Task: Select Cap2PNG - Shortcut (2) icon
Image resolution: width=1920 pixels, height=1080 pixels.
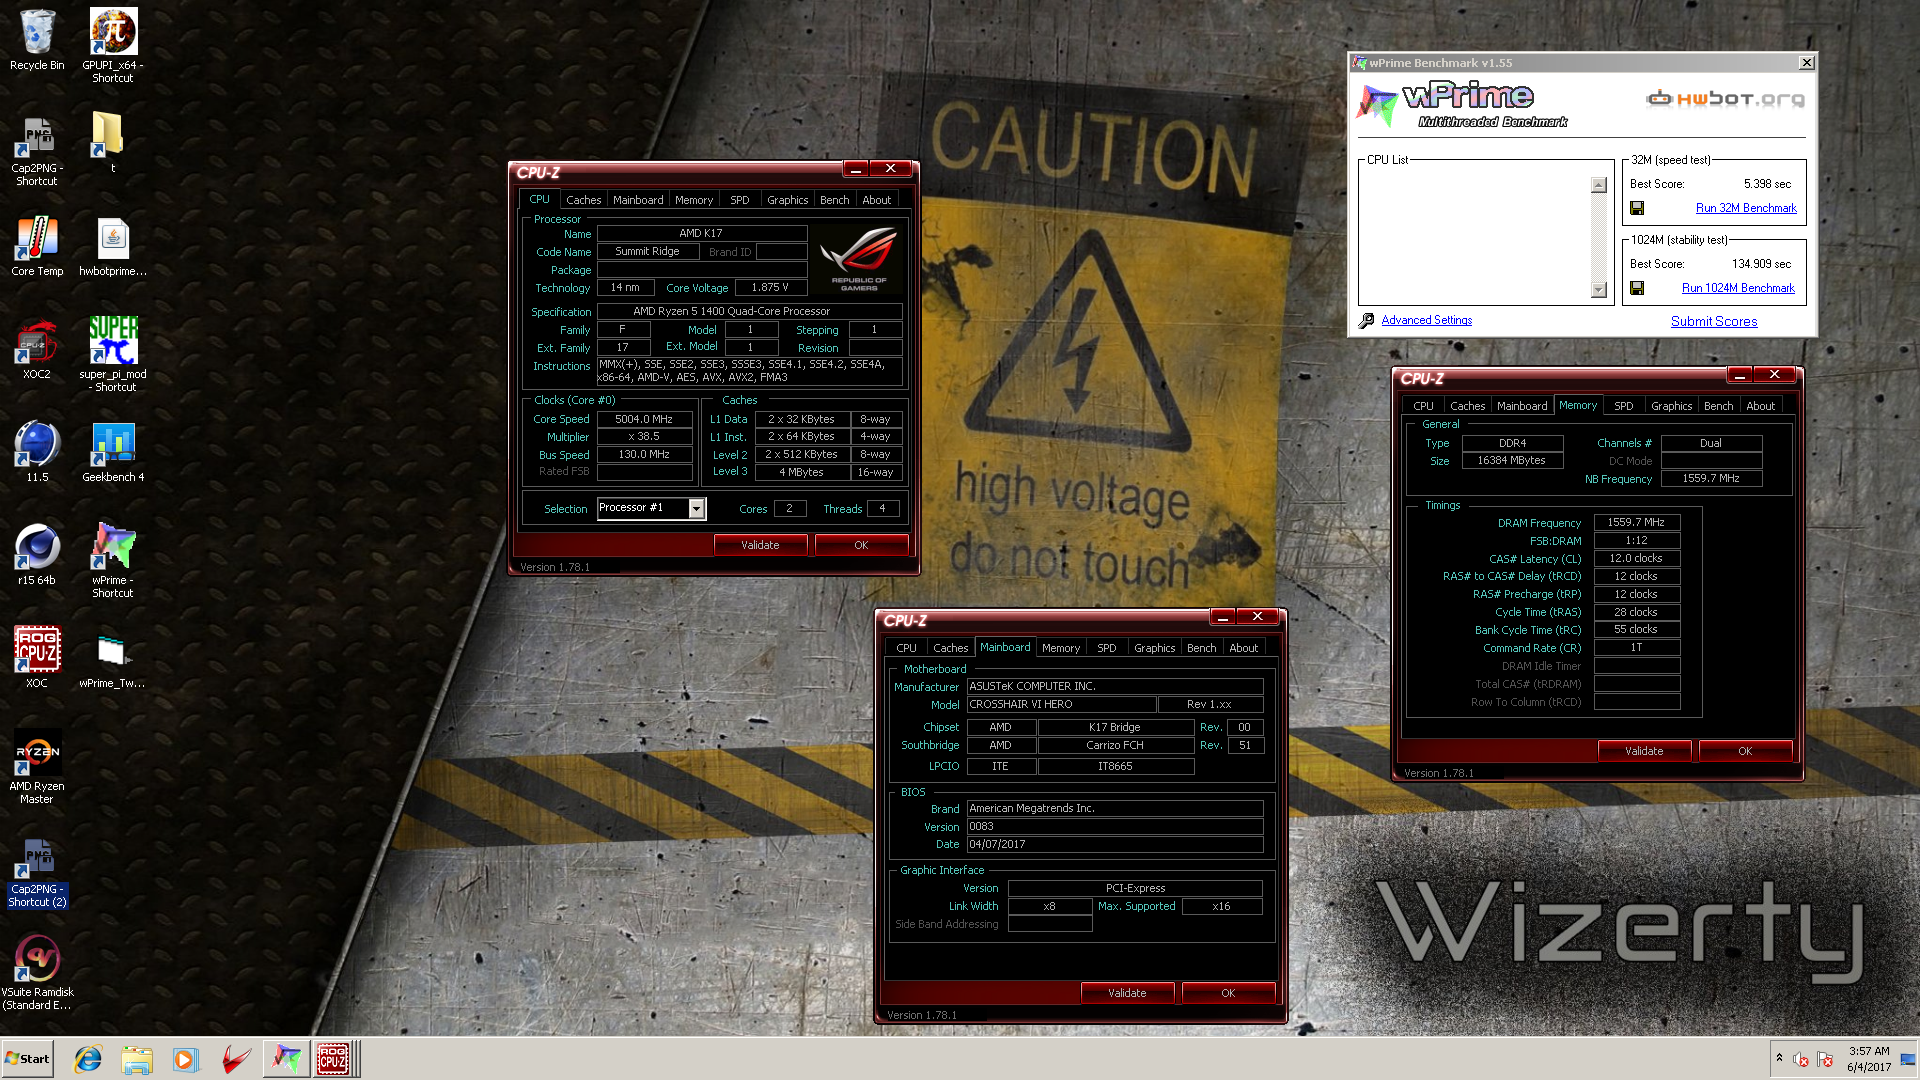Action: pyautogui.click(x=37, y=871)
